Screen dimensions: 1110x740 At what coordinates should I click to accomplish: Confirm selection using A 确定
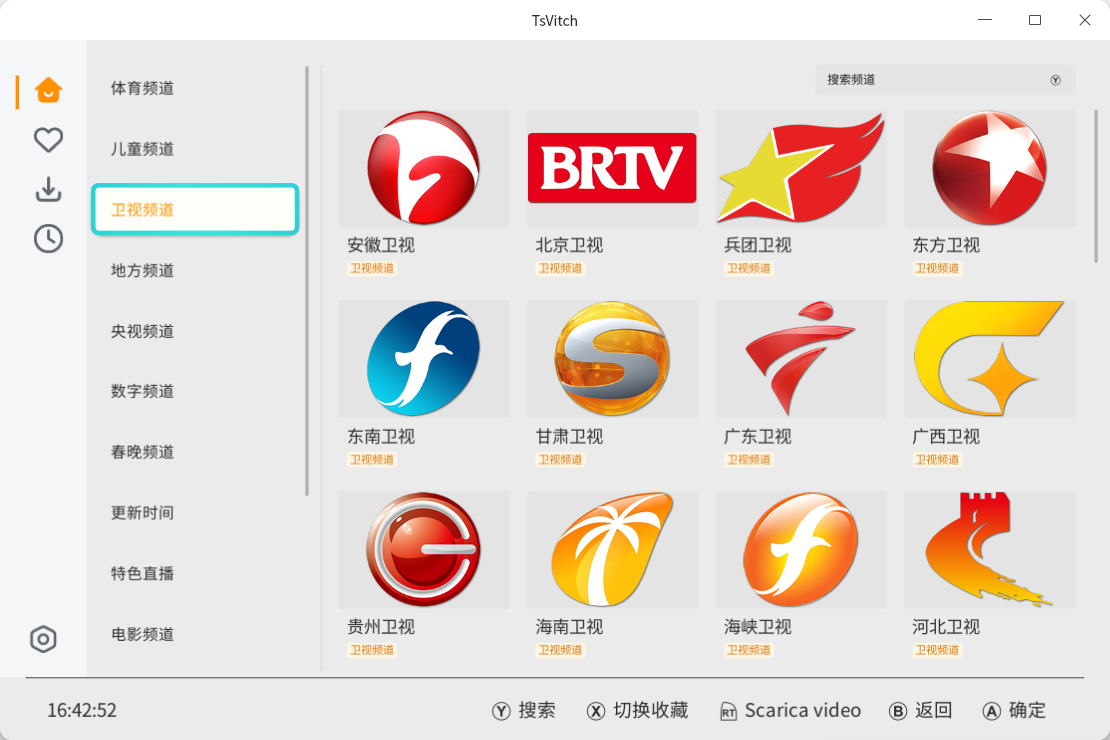1012,710
